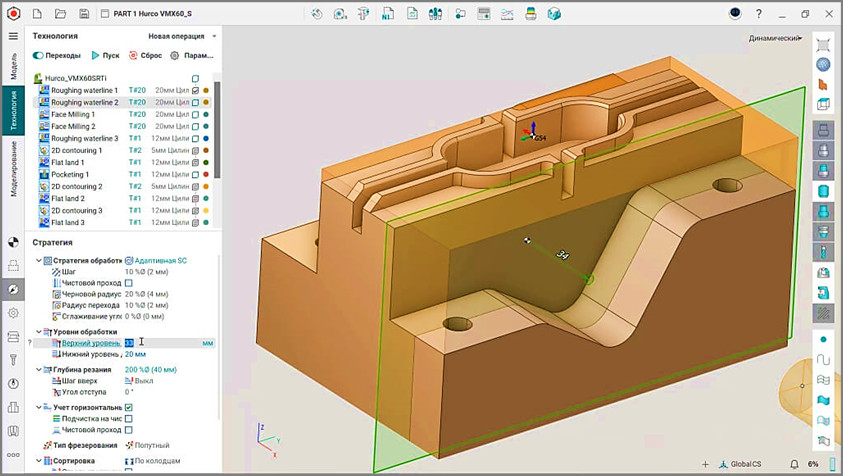
Task: Click the notification bell in the status bar
Action: tap(794, 464)
